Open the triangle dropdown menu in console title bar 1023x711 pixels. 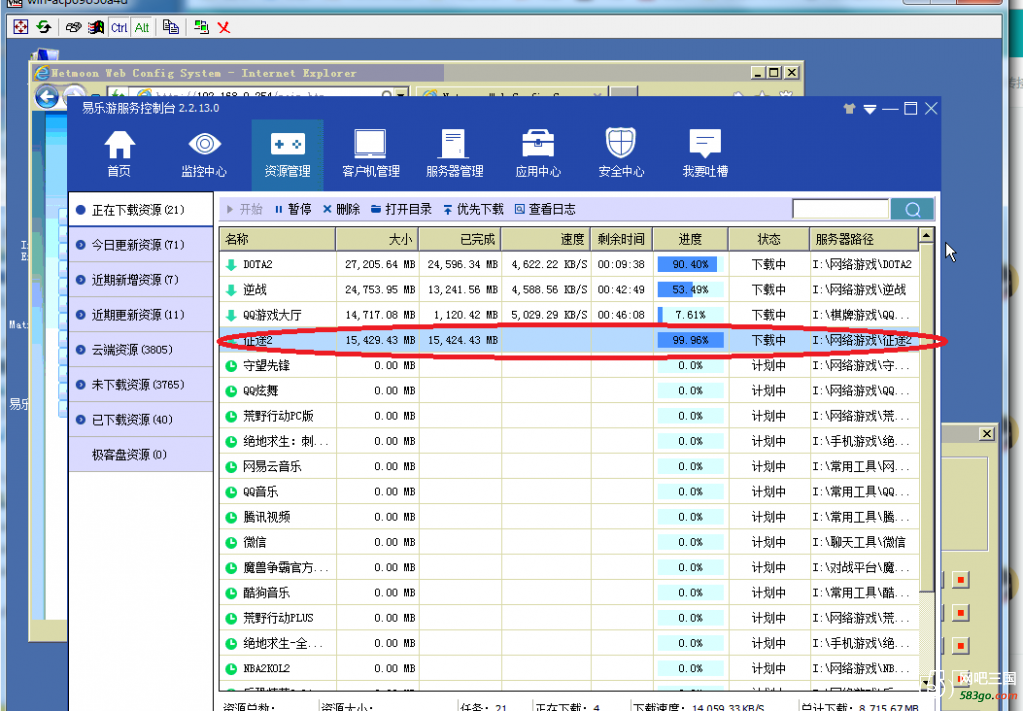[x=870, y=110]
